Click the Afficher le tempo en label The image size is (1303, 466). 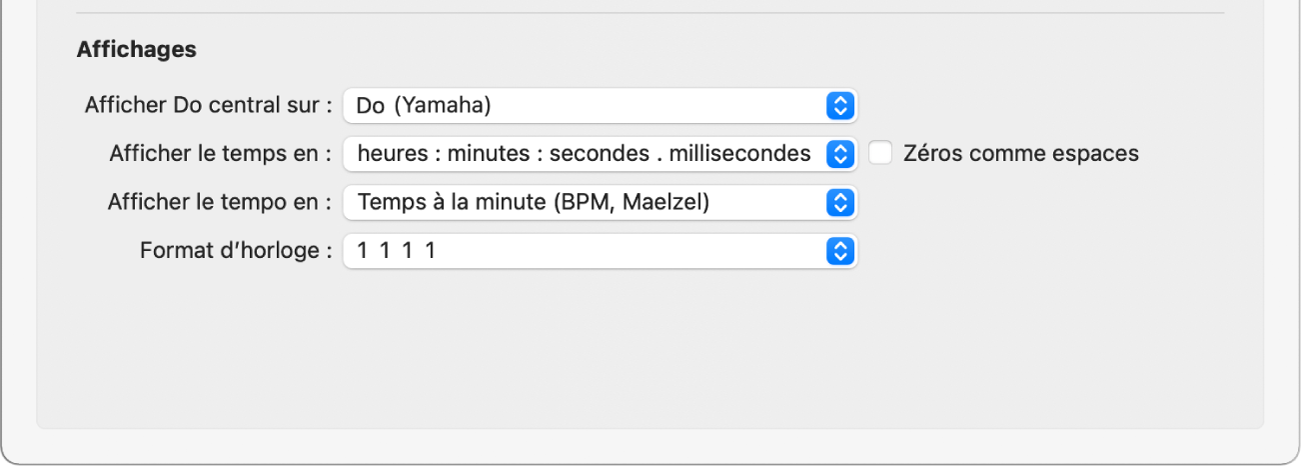click(x=219, y=203)
